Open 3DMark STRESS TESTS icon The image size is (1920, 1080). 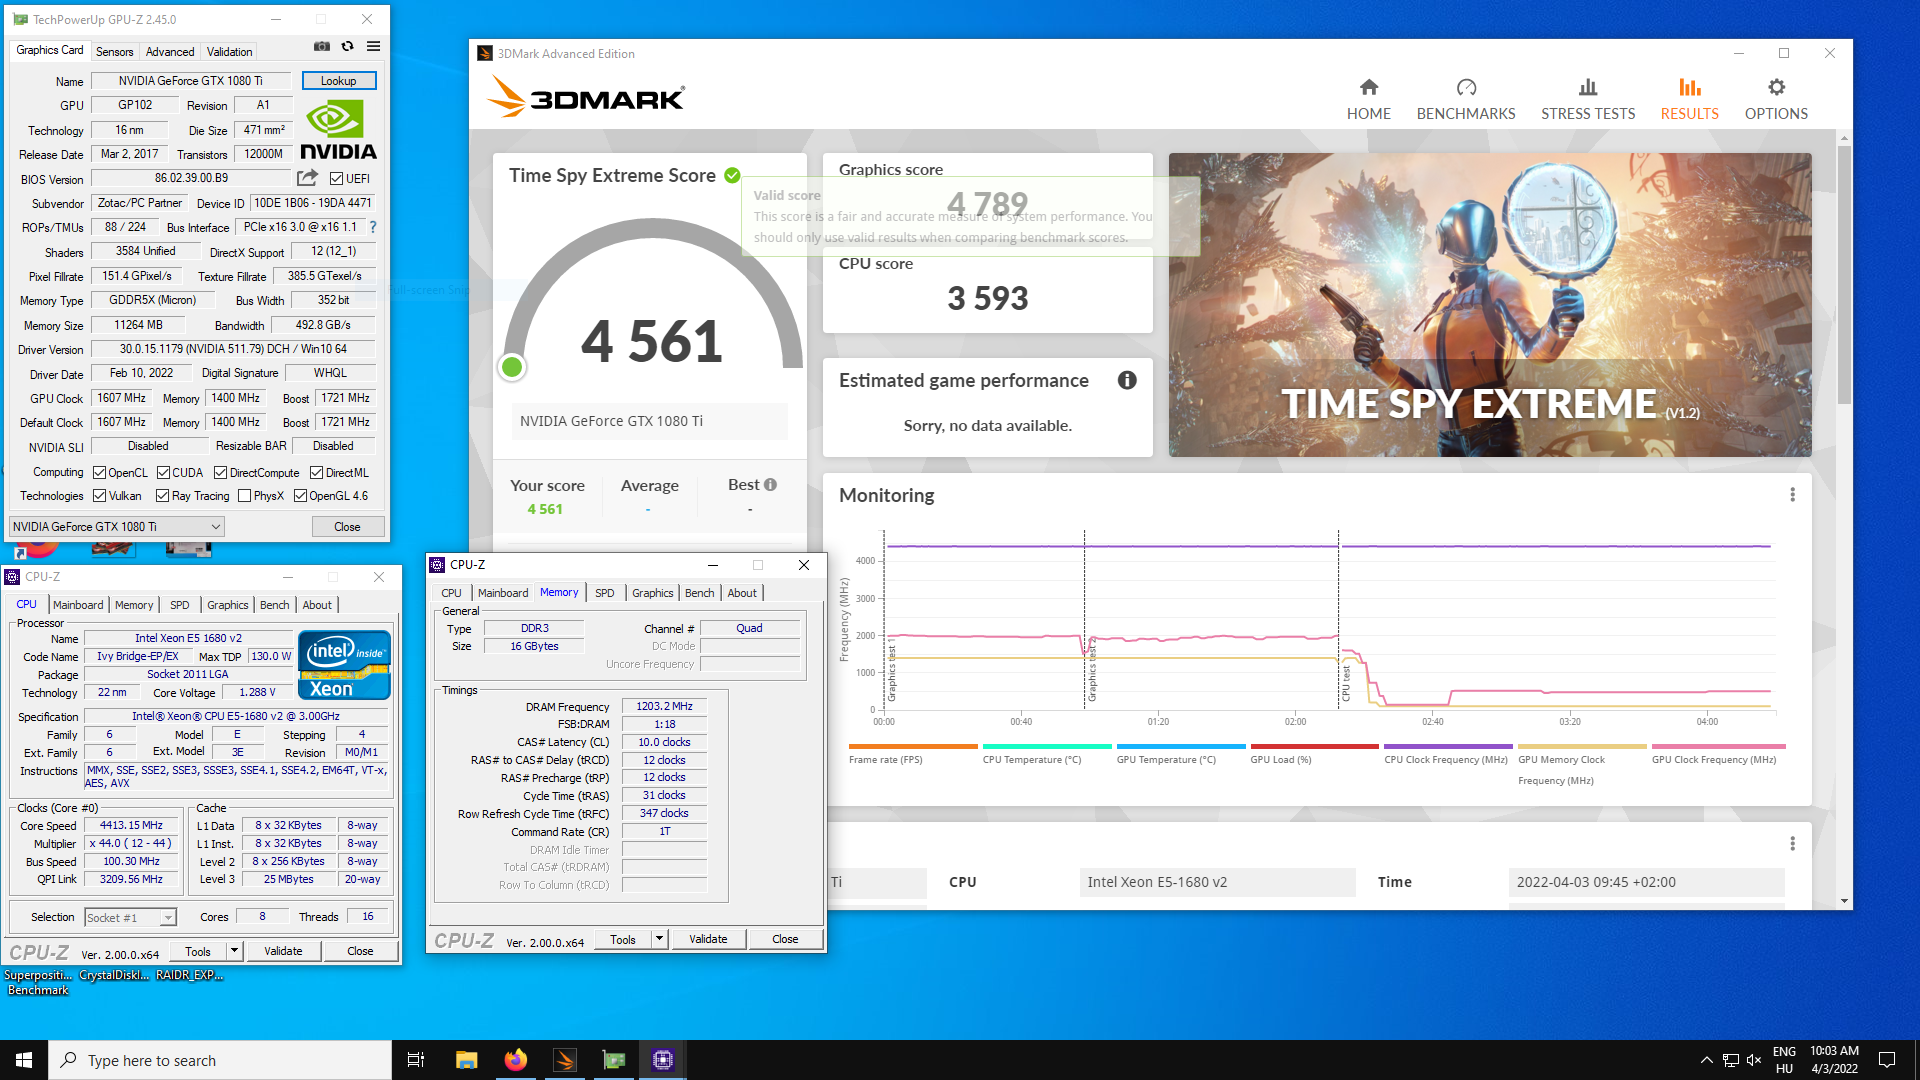click(1588, 87)
